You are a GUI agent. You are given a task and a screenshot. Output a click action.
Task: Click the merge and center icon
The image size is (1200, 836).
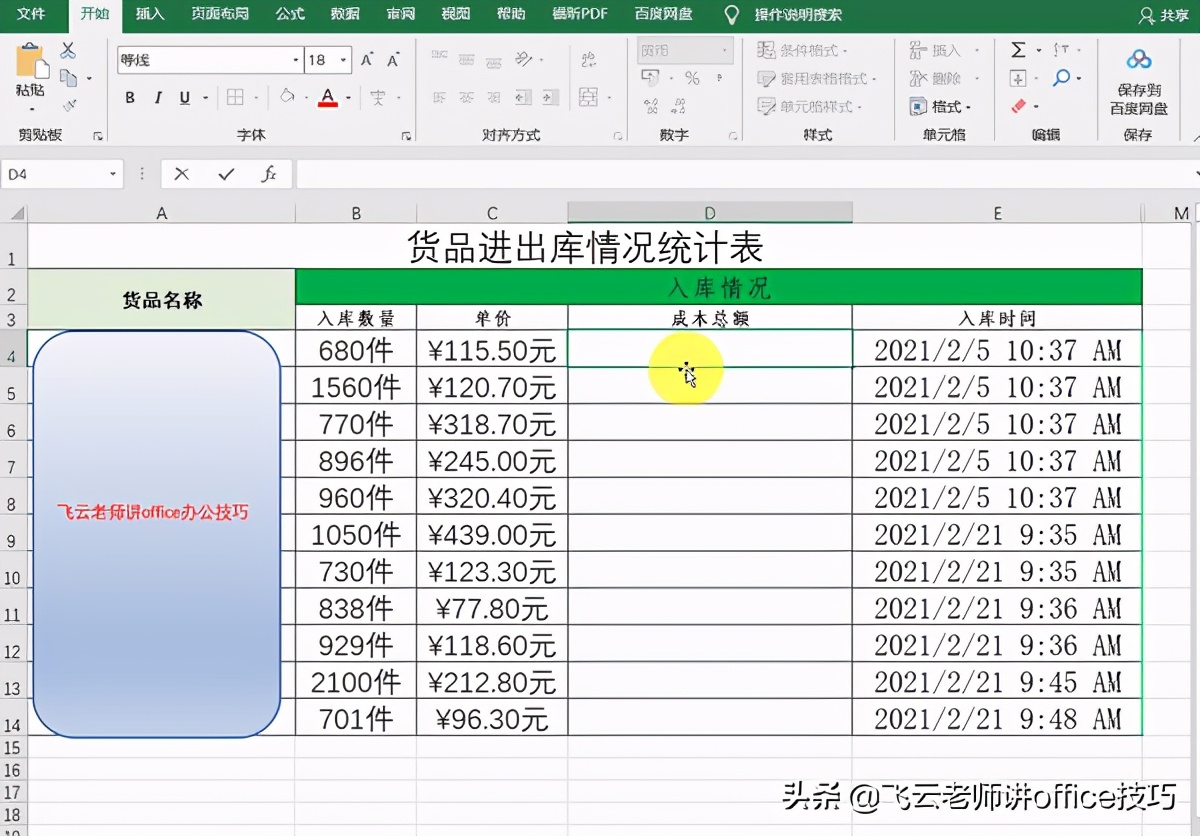coord(588,97)
